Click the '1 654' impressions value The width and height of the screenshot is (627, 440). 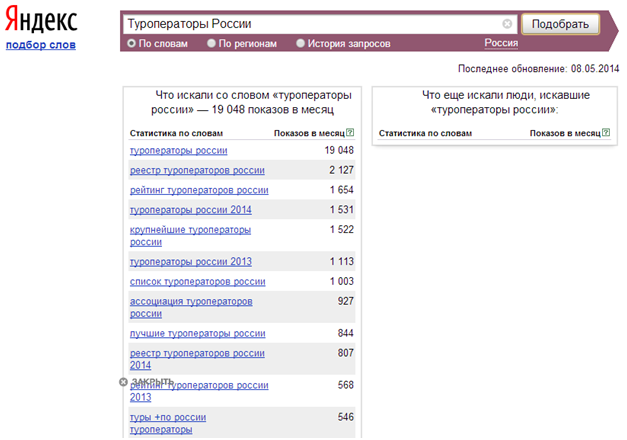coord(341,190)
